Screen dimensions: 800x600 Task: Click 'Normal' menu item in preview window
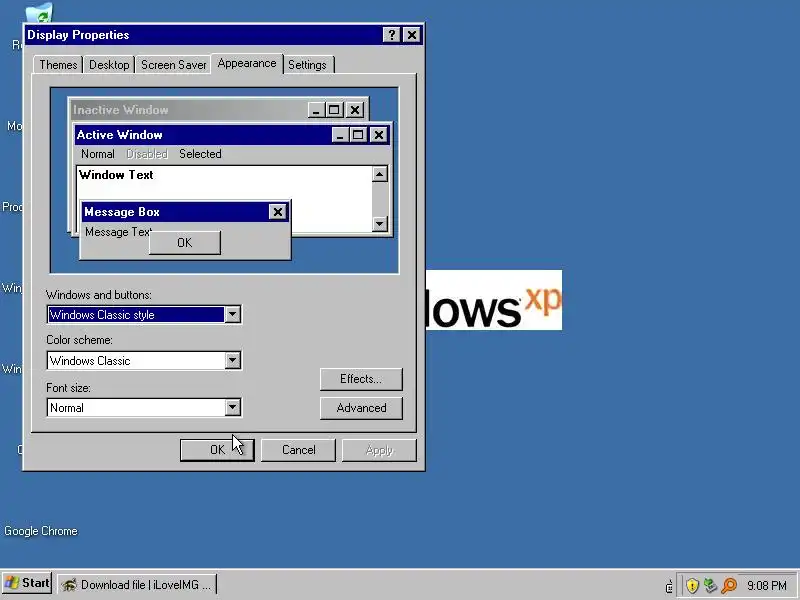[97, 154]
